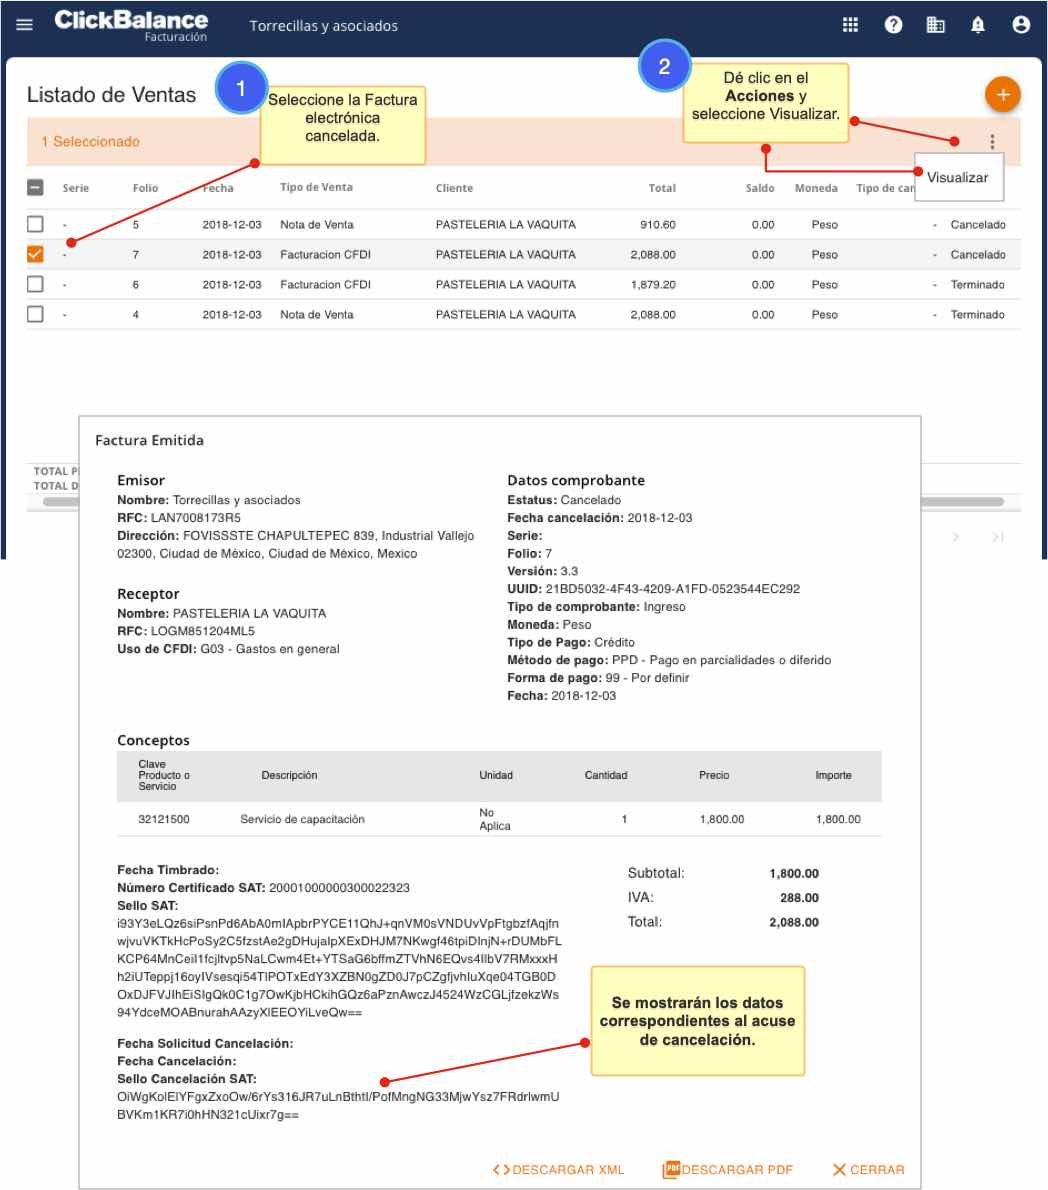
Task: Check the box for folio 5 row
Action: click(35, 224)
